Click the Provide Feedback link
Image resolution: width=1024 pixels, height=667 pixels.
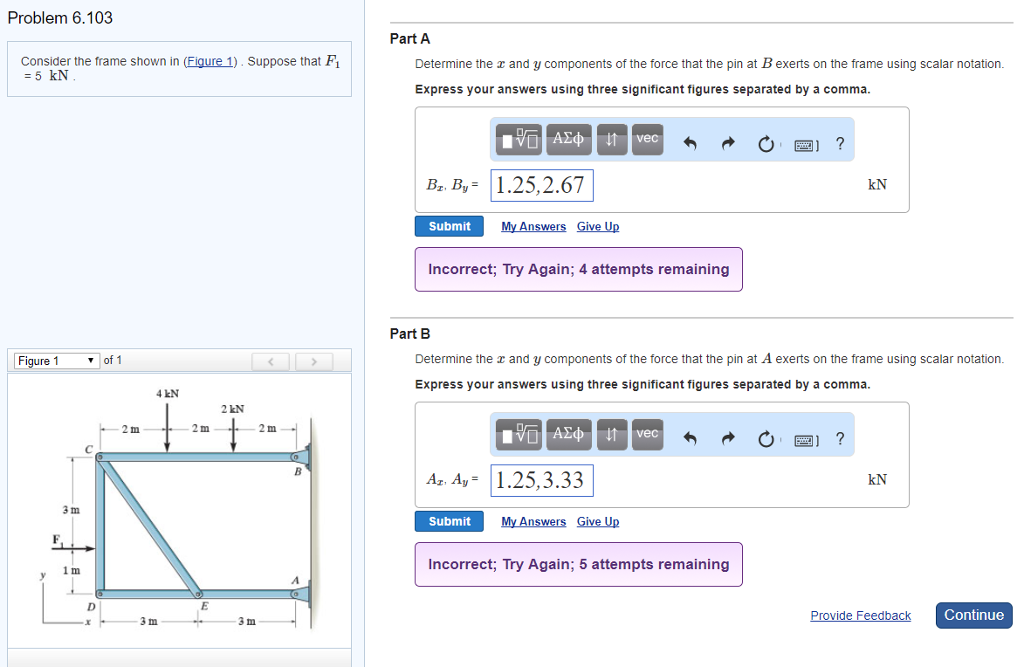[860, 615]
